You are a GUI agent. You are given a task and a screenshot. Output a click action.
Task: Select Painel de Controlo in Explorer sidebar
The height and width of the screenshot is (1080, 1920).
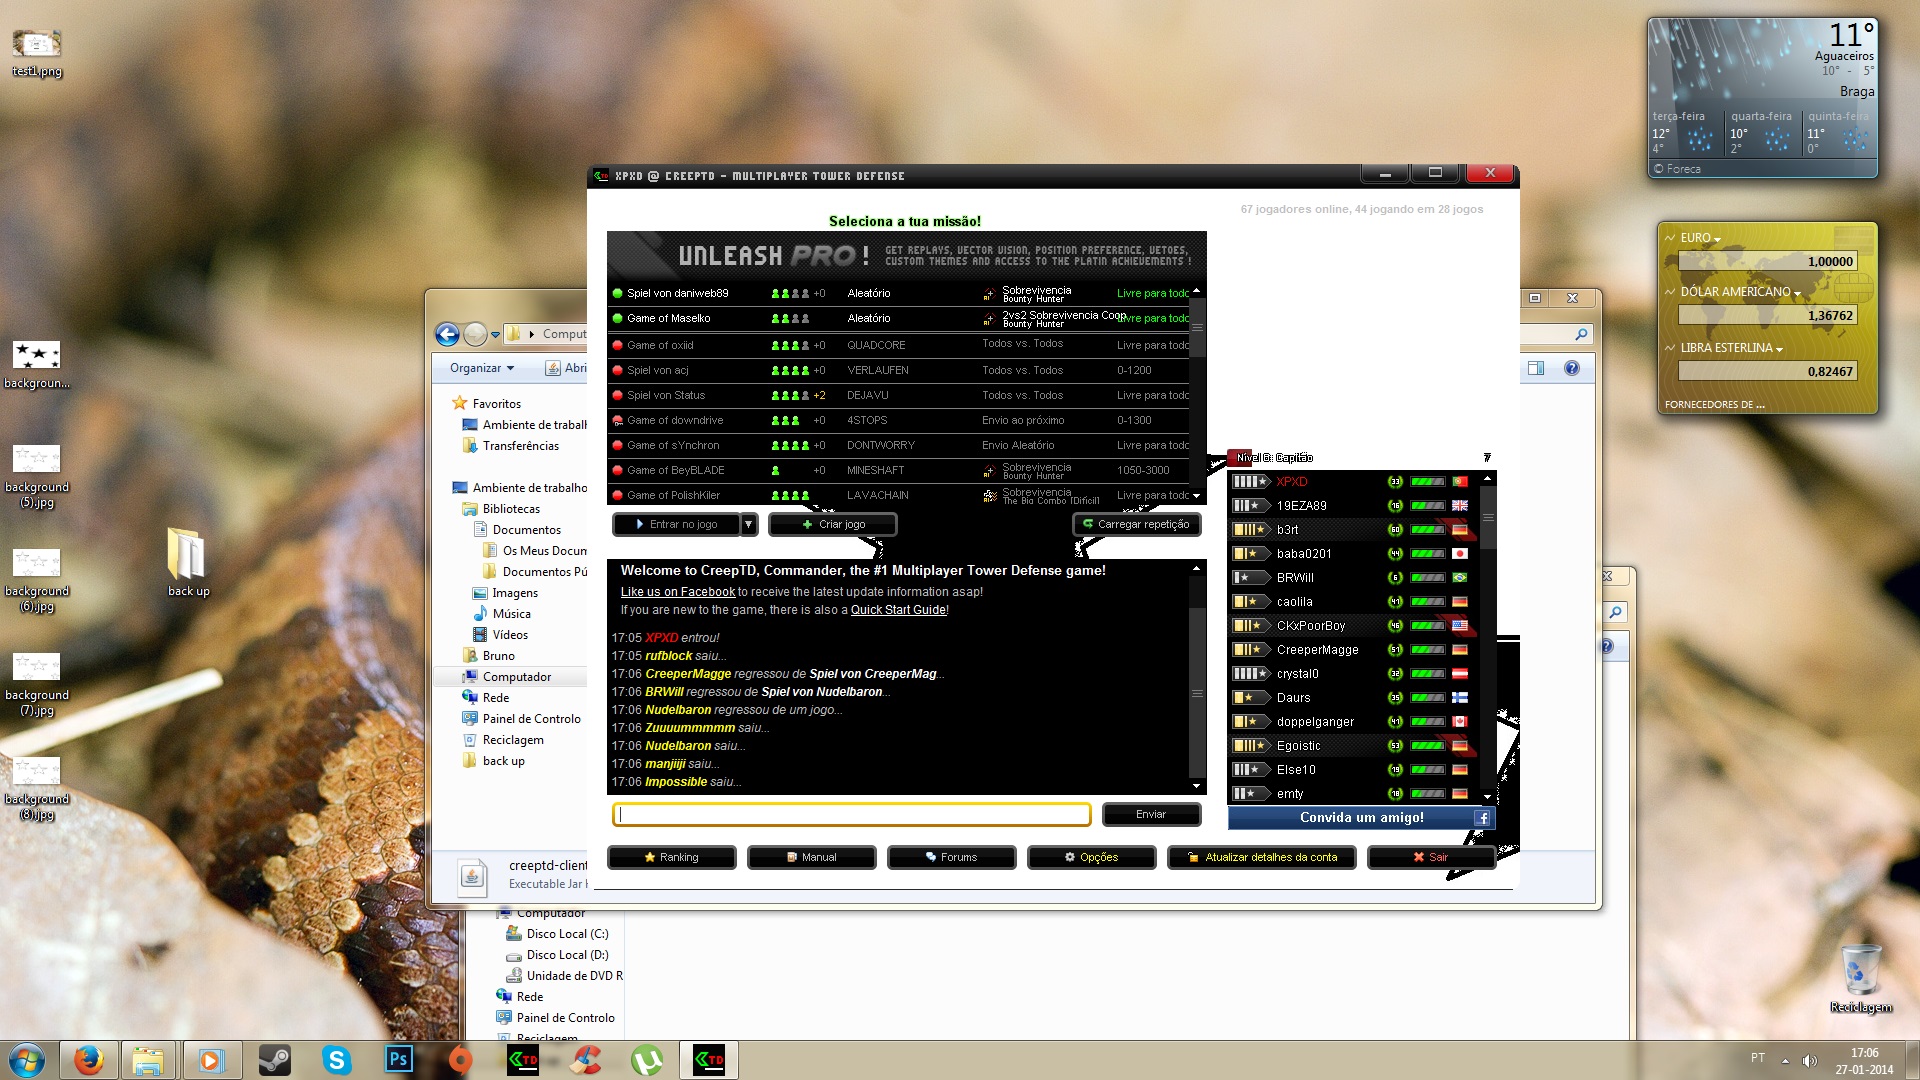click(531, 719)
